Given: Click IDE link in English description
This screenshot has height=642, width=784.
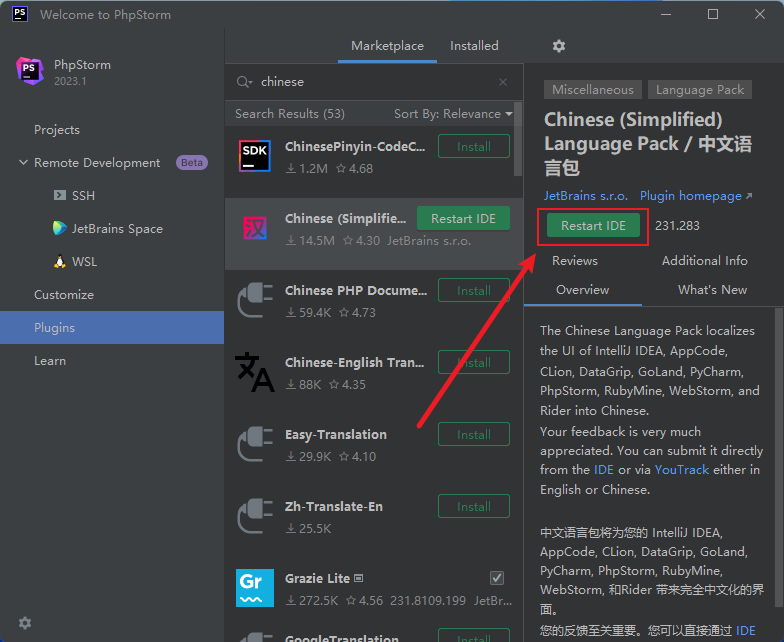Looking at the screenshot, I should (604, 470).
